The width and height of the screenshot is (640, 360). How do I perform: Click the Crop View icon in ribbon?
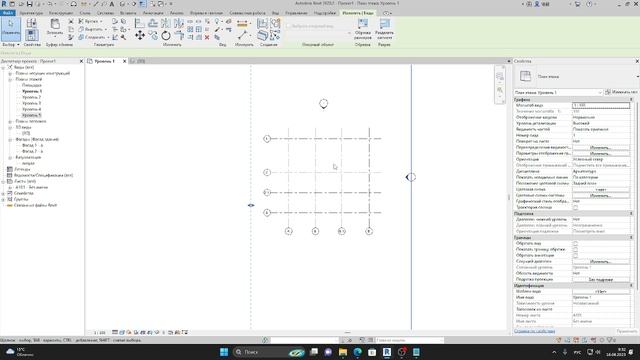tap(362, 24)
